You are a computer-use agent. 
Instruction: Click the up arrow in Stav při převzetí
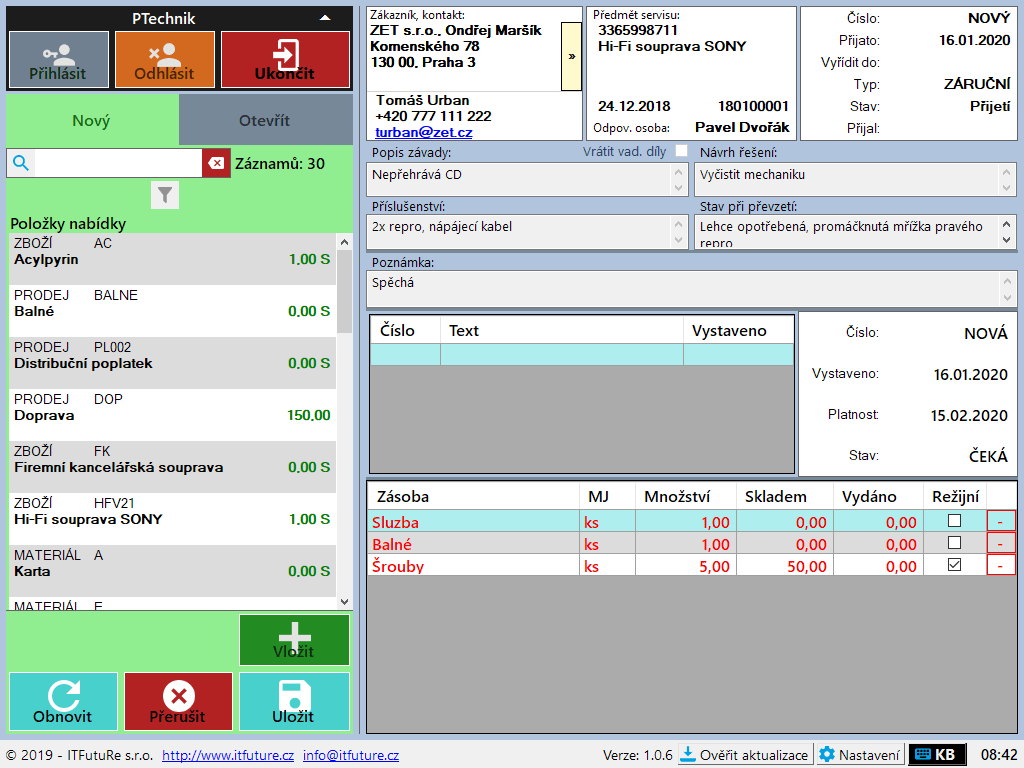click(x=1006, y=225)
